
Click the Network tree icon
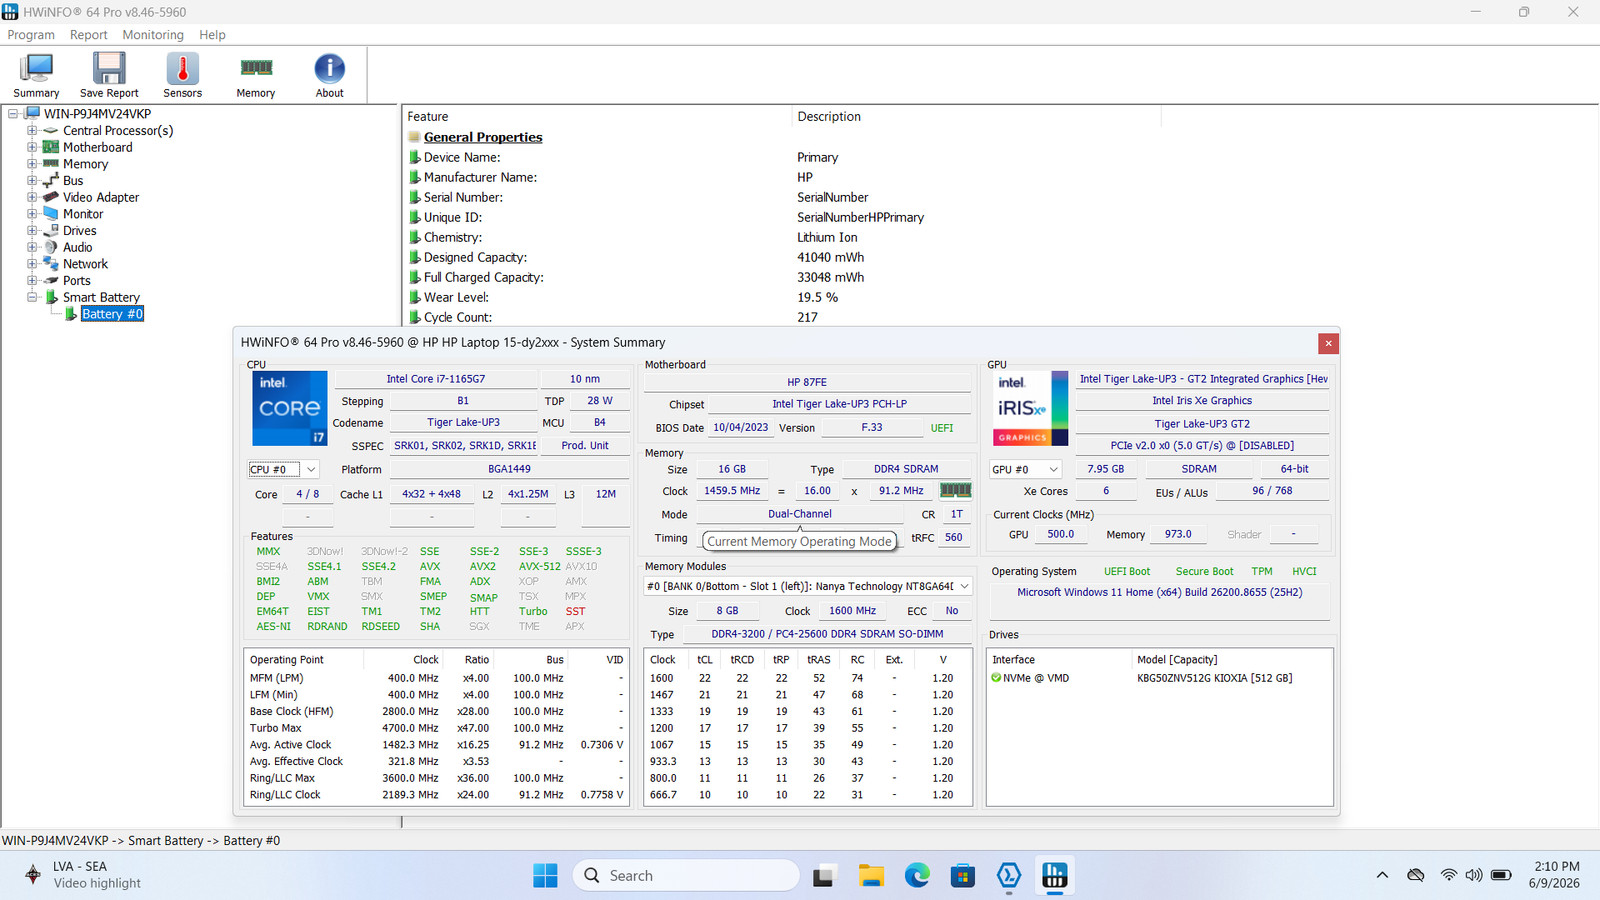tap(51, 264)
